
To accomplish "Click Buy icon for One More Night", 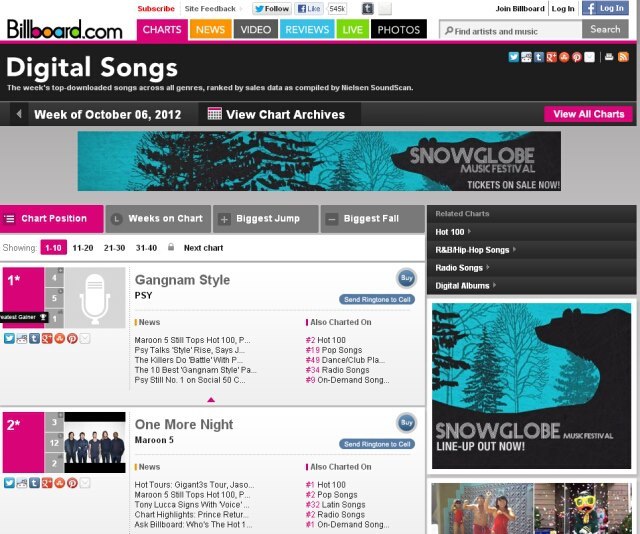I will [x=406, y=423].
